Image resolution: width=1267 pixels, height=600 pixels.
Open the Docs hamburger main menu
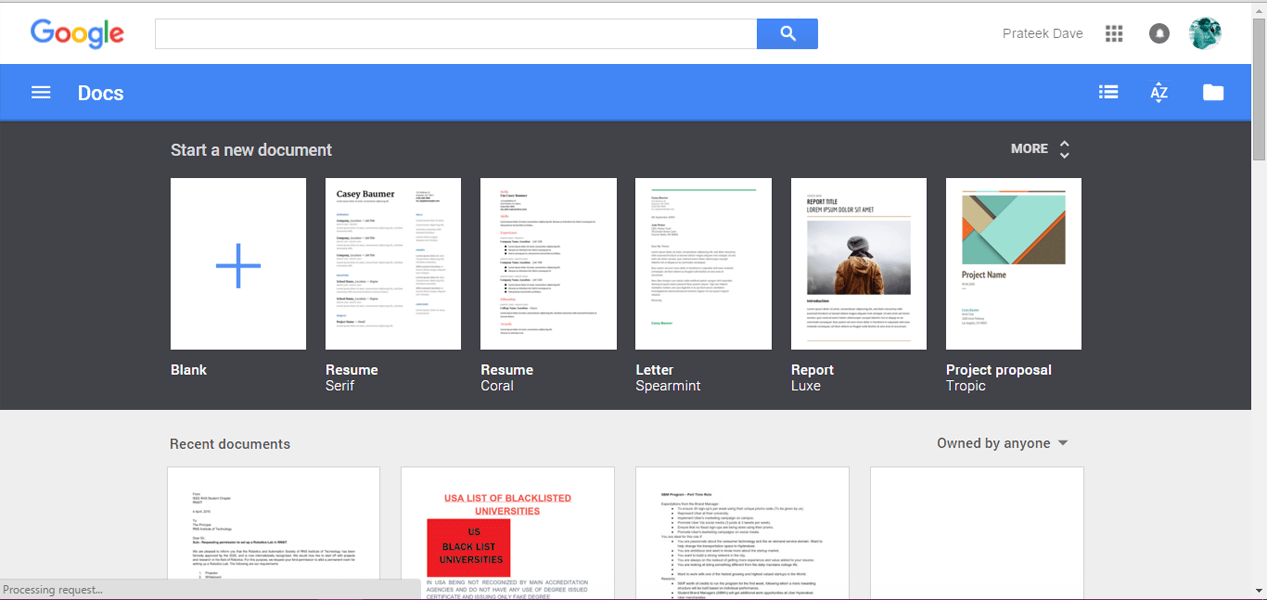pos(41,93)
